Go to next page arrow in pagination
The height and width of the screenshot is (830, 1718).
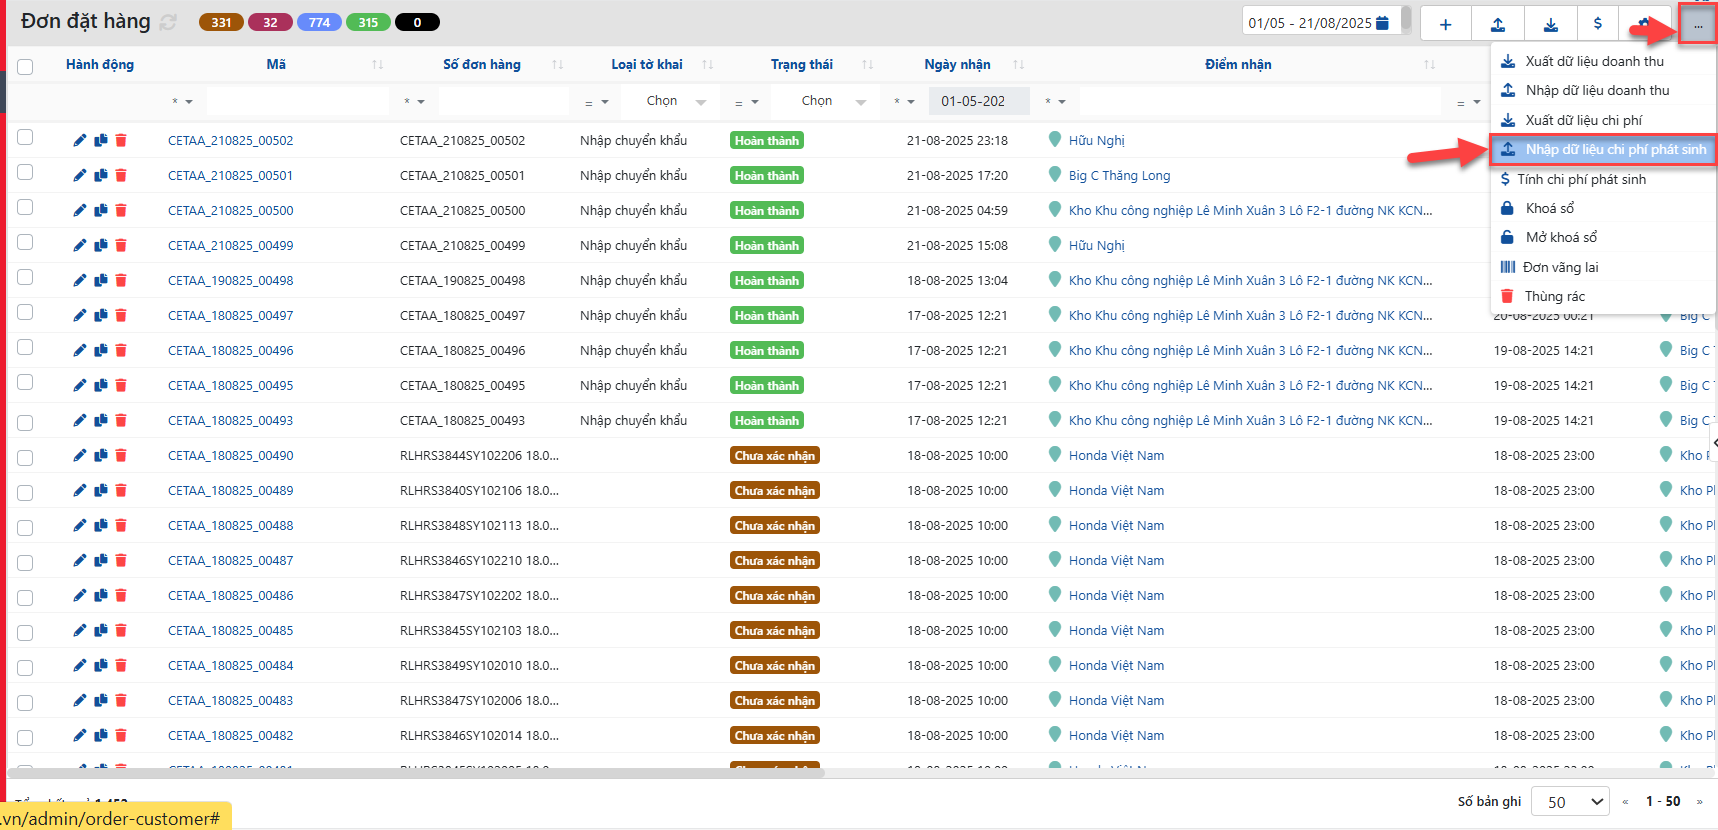pyautogui.click(x=1699, y=802)
